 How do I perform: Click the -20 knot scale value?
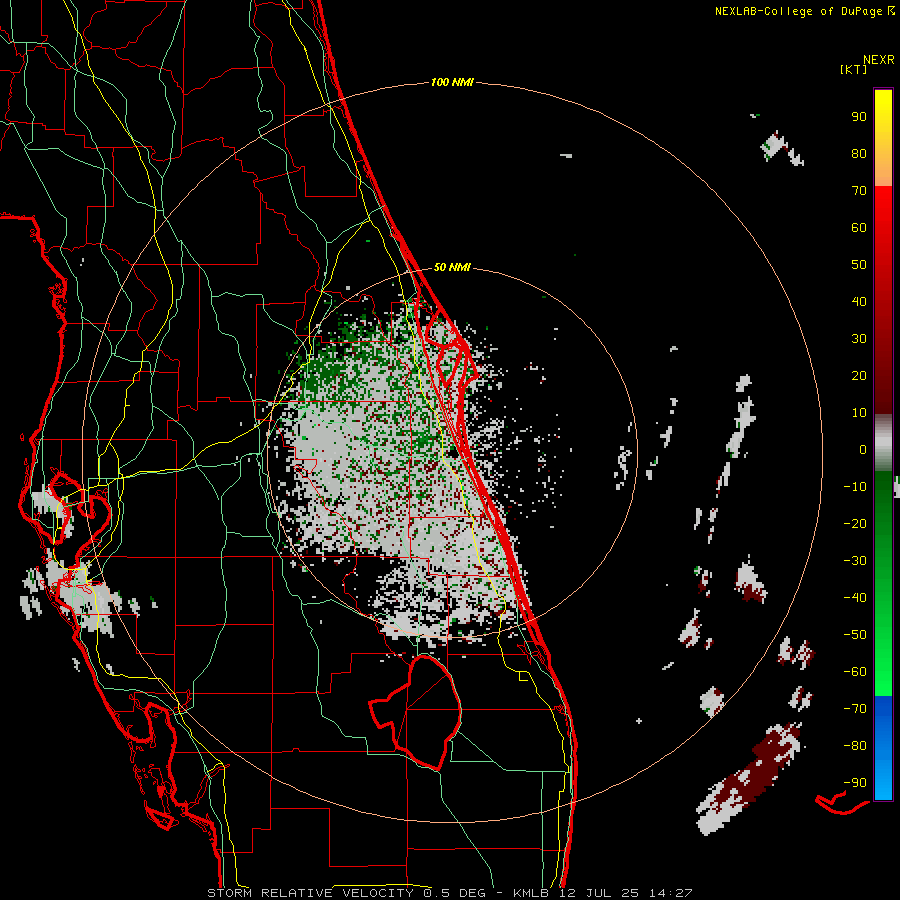click(x=855, y=524)
